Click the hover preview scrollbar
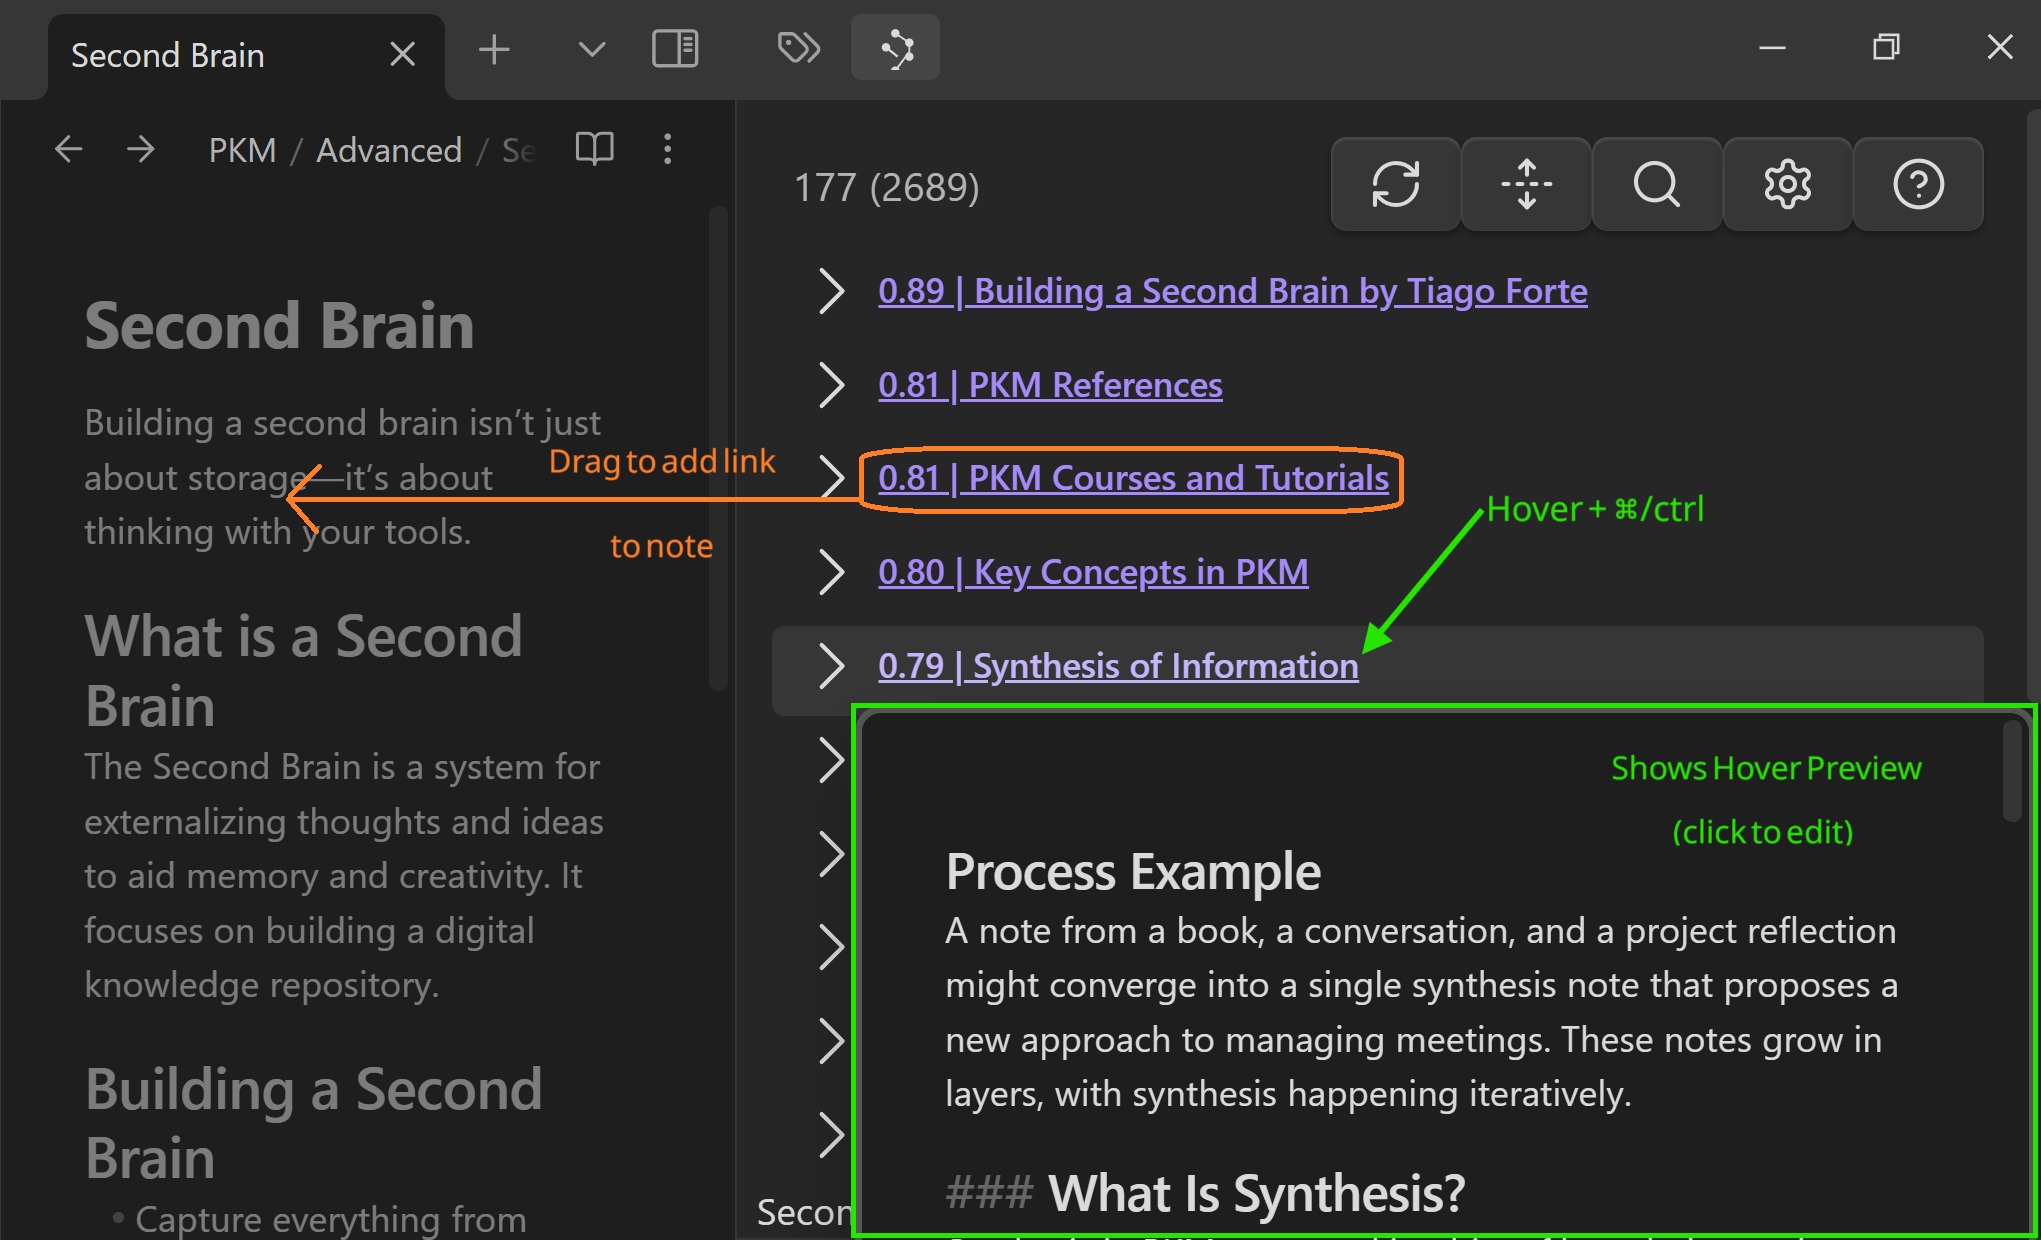2041x1240 pixels. [2012, 772]
